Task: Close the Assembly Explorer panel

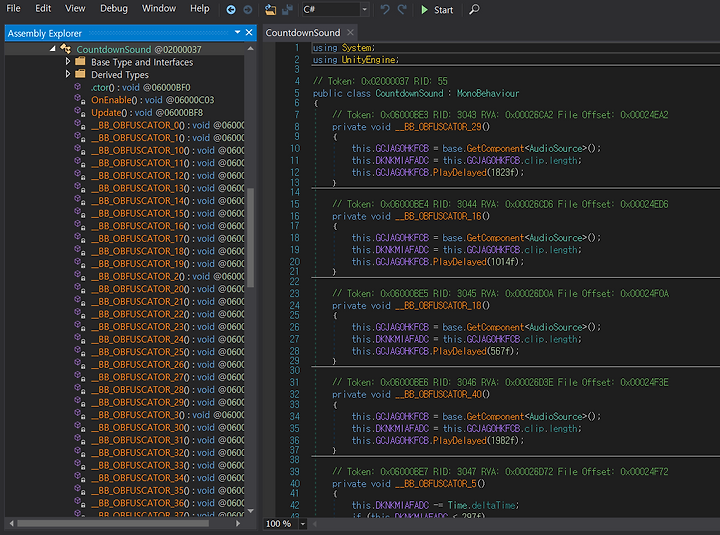Action: [249, 32]
